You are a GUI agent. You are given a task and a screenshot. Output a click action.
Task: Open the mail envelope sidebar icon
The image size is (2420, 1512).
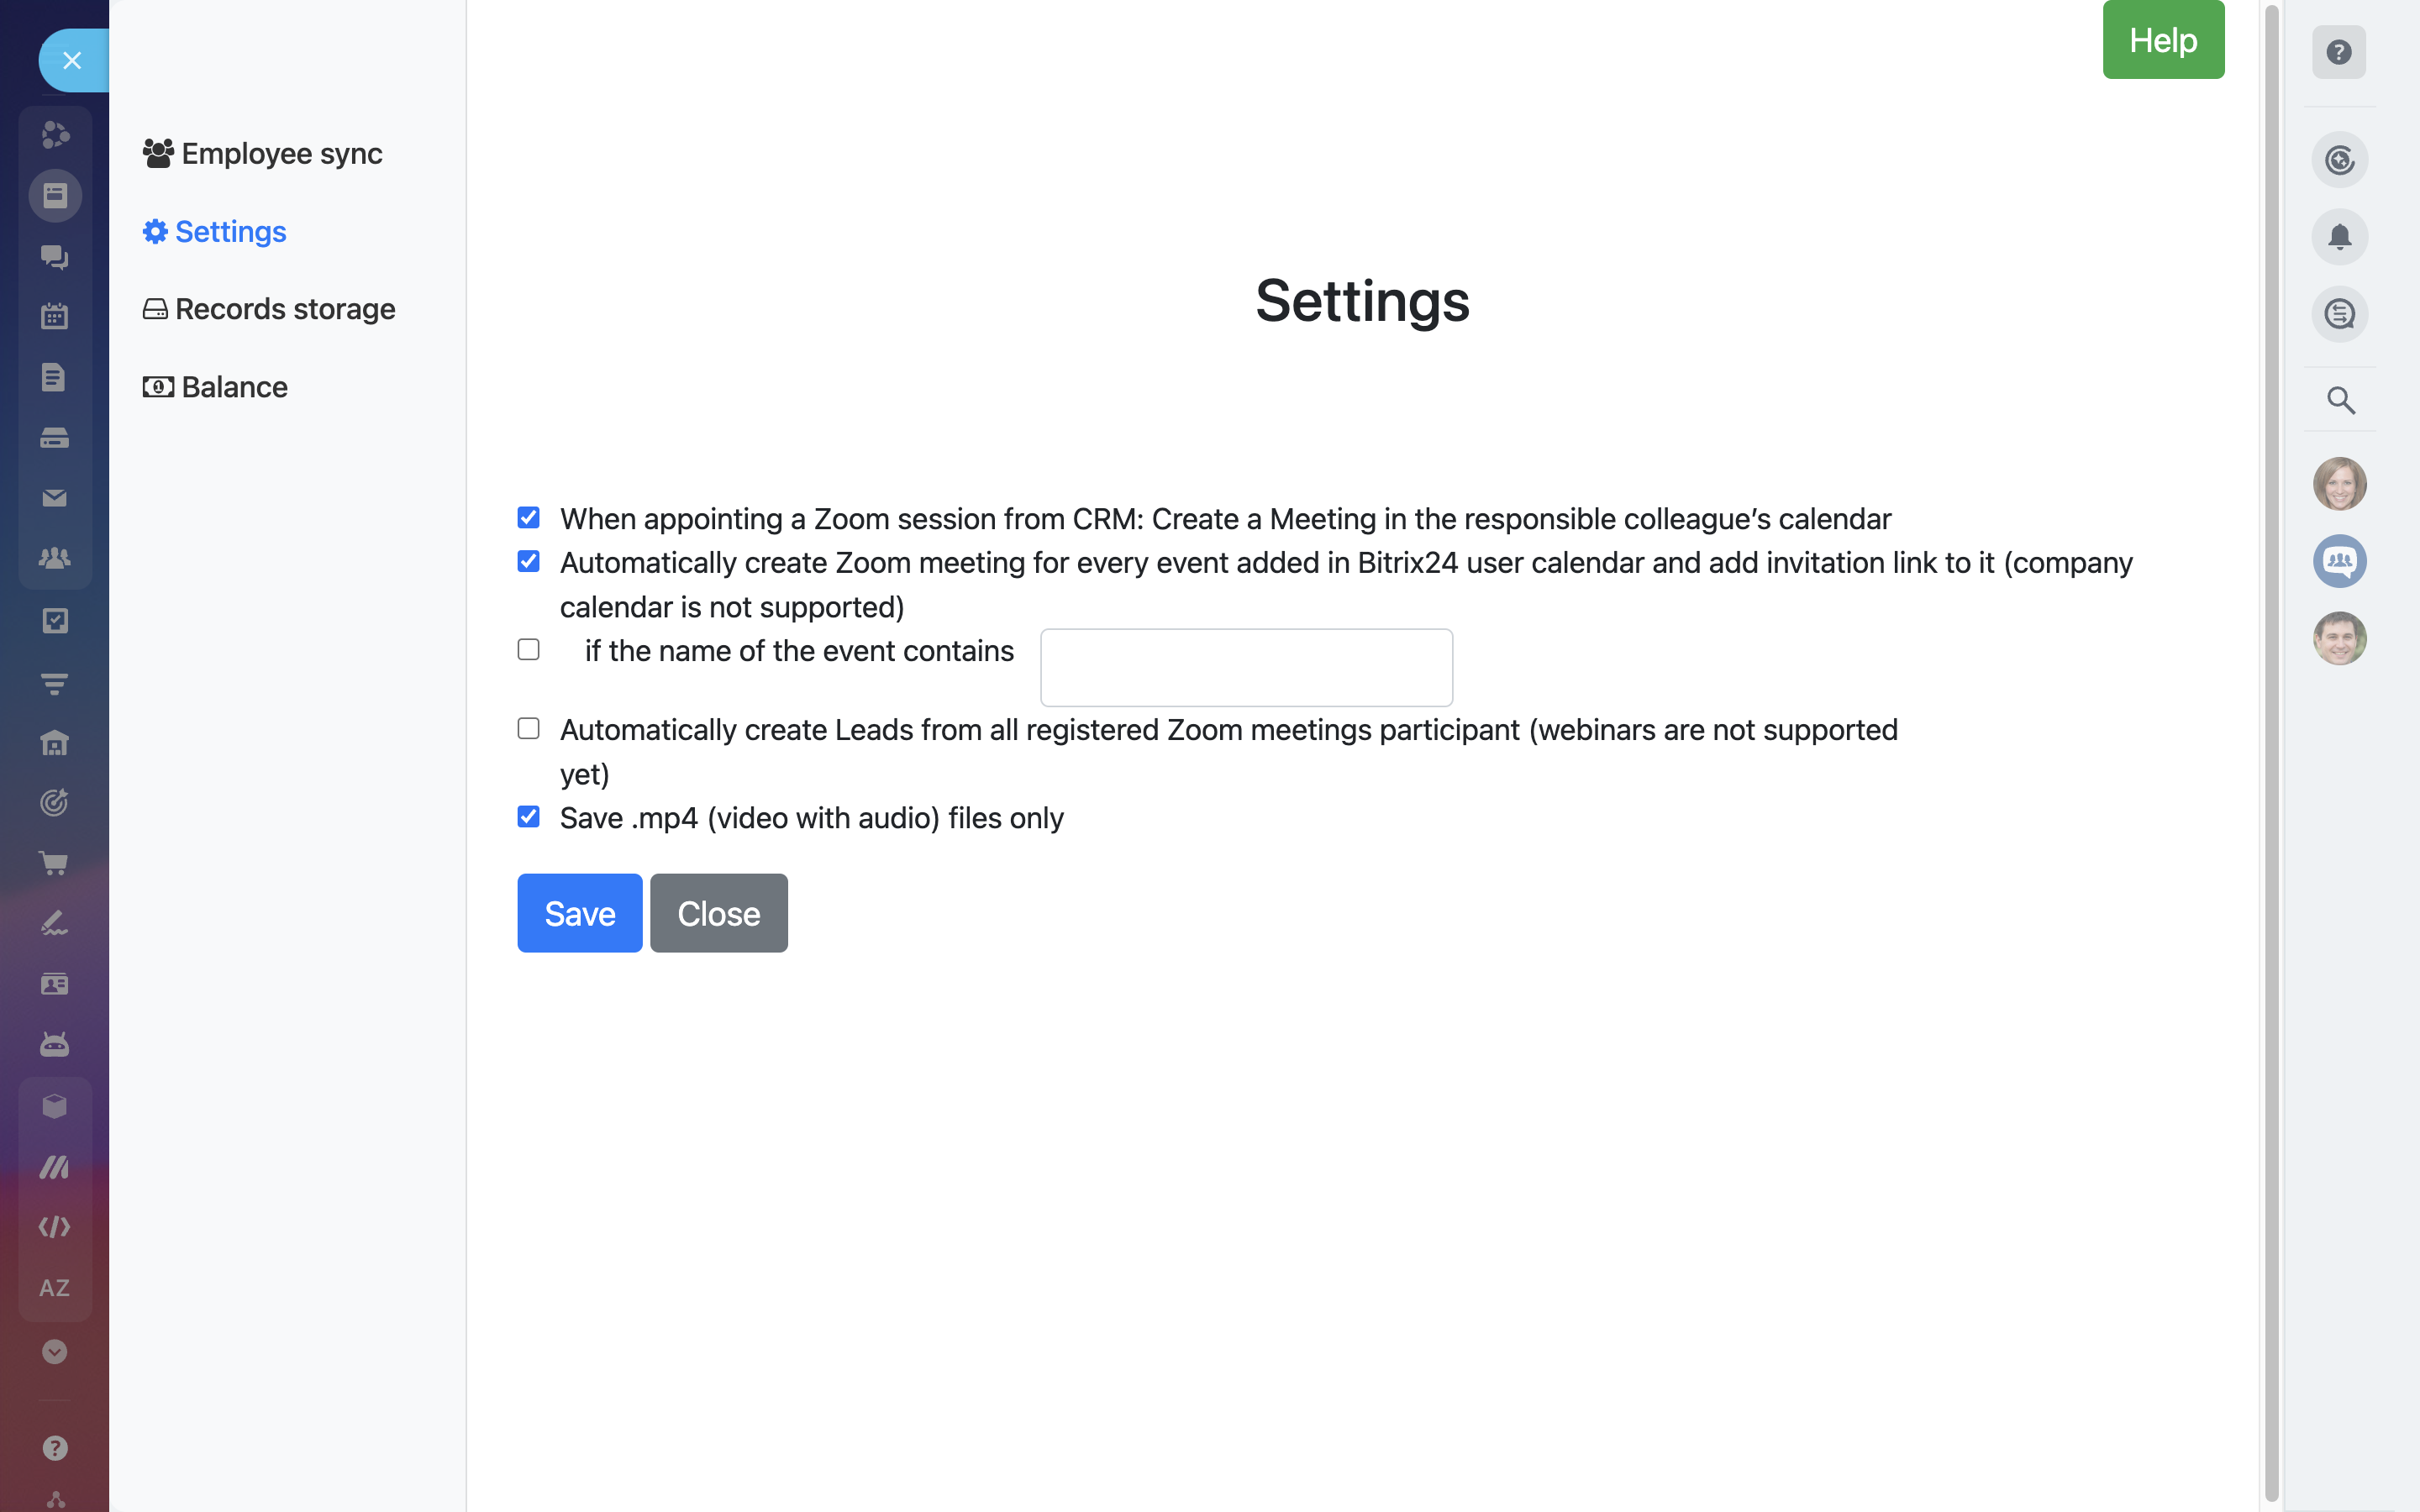coord(55,498)
